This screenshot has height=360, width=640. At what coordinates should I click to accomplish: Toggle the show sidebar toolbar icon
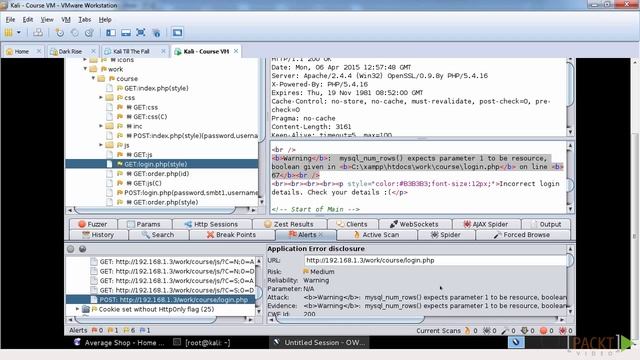click(111, 33)
